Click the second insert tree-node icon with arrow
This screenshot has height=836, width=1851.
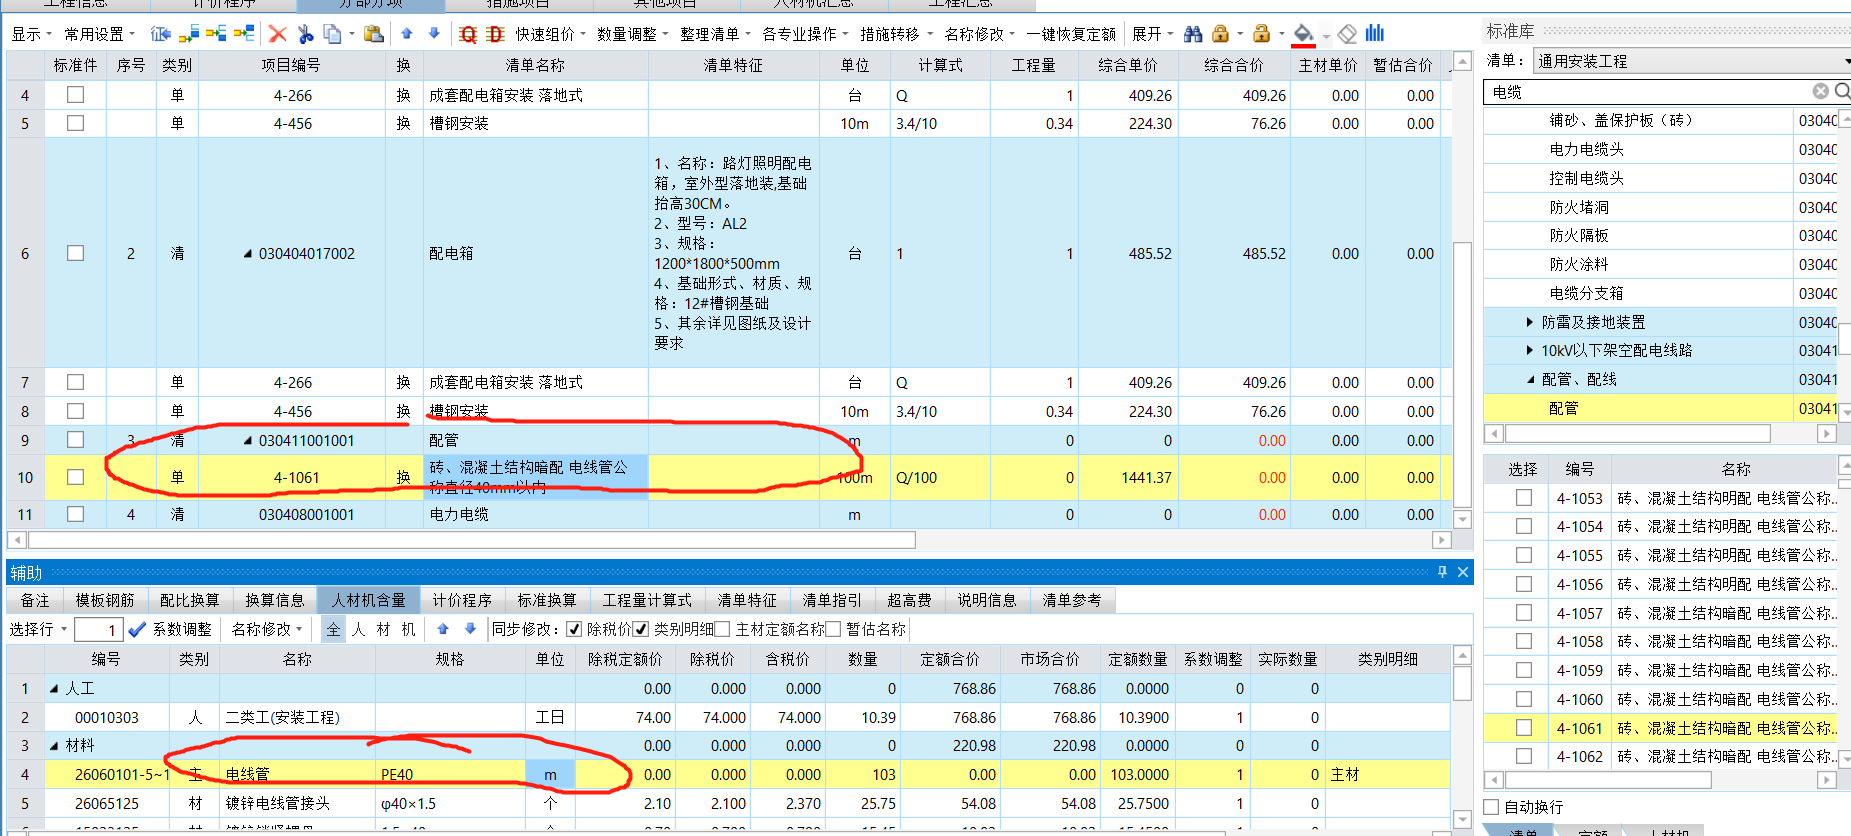(188, 34)
